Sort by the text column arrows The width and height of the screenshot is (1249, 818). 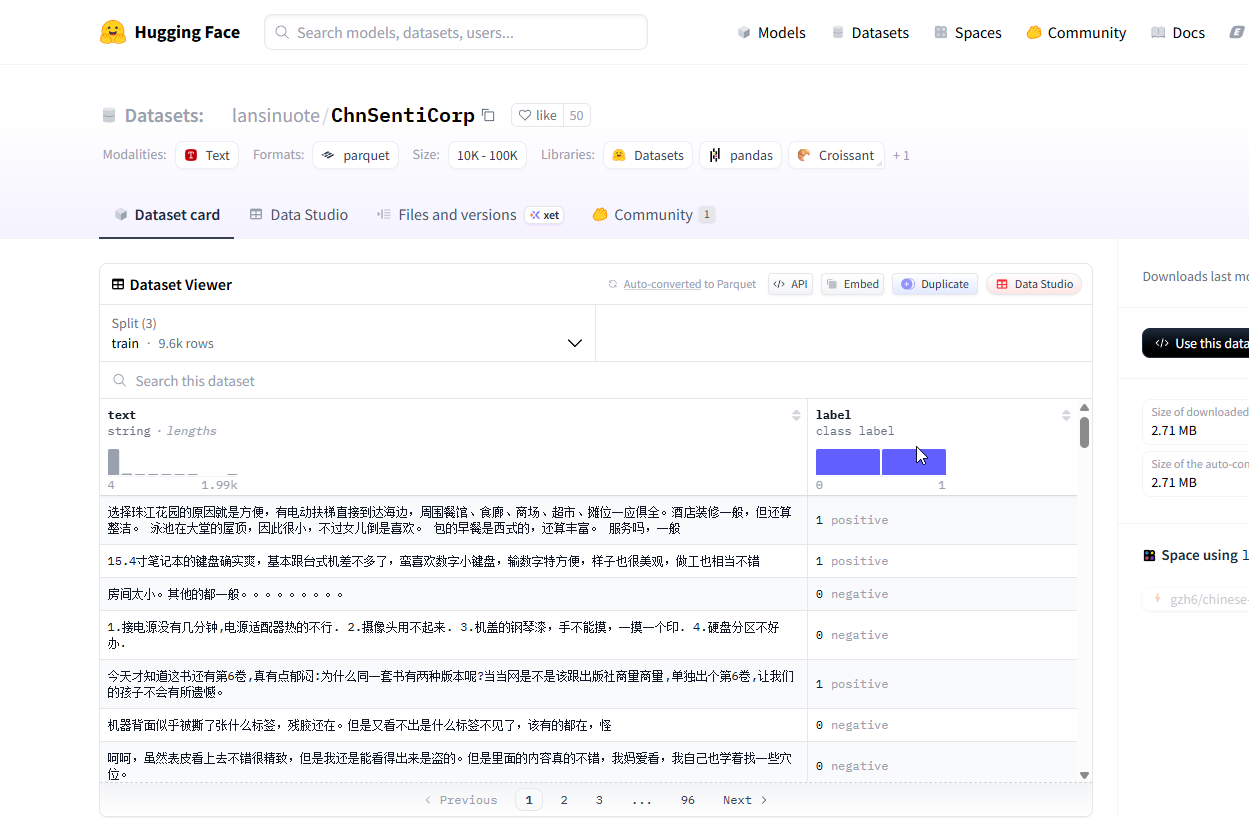click(x=796, y=415)
